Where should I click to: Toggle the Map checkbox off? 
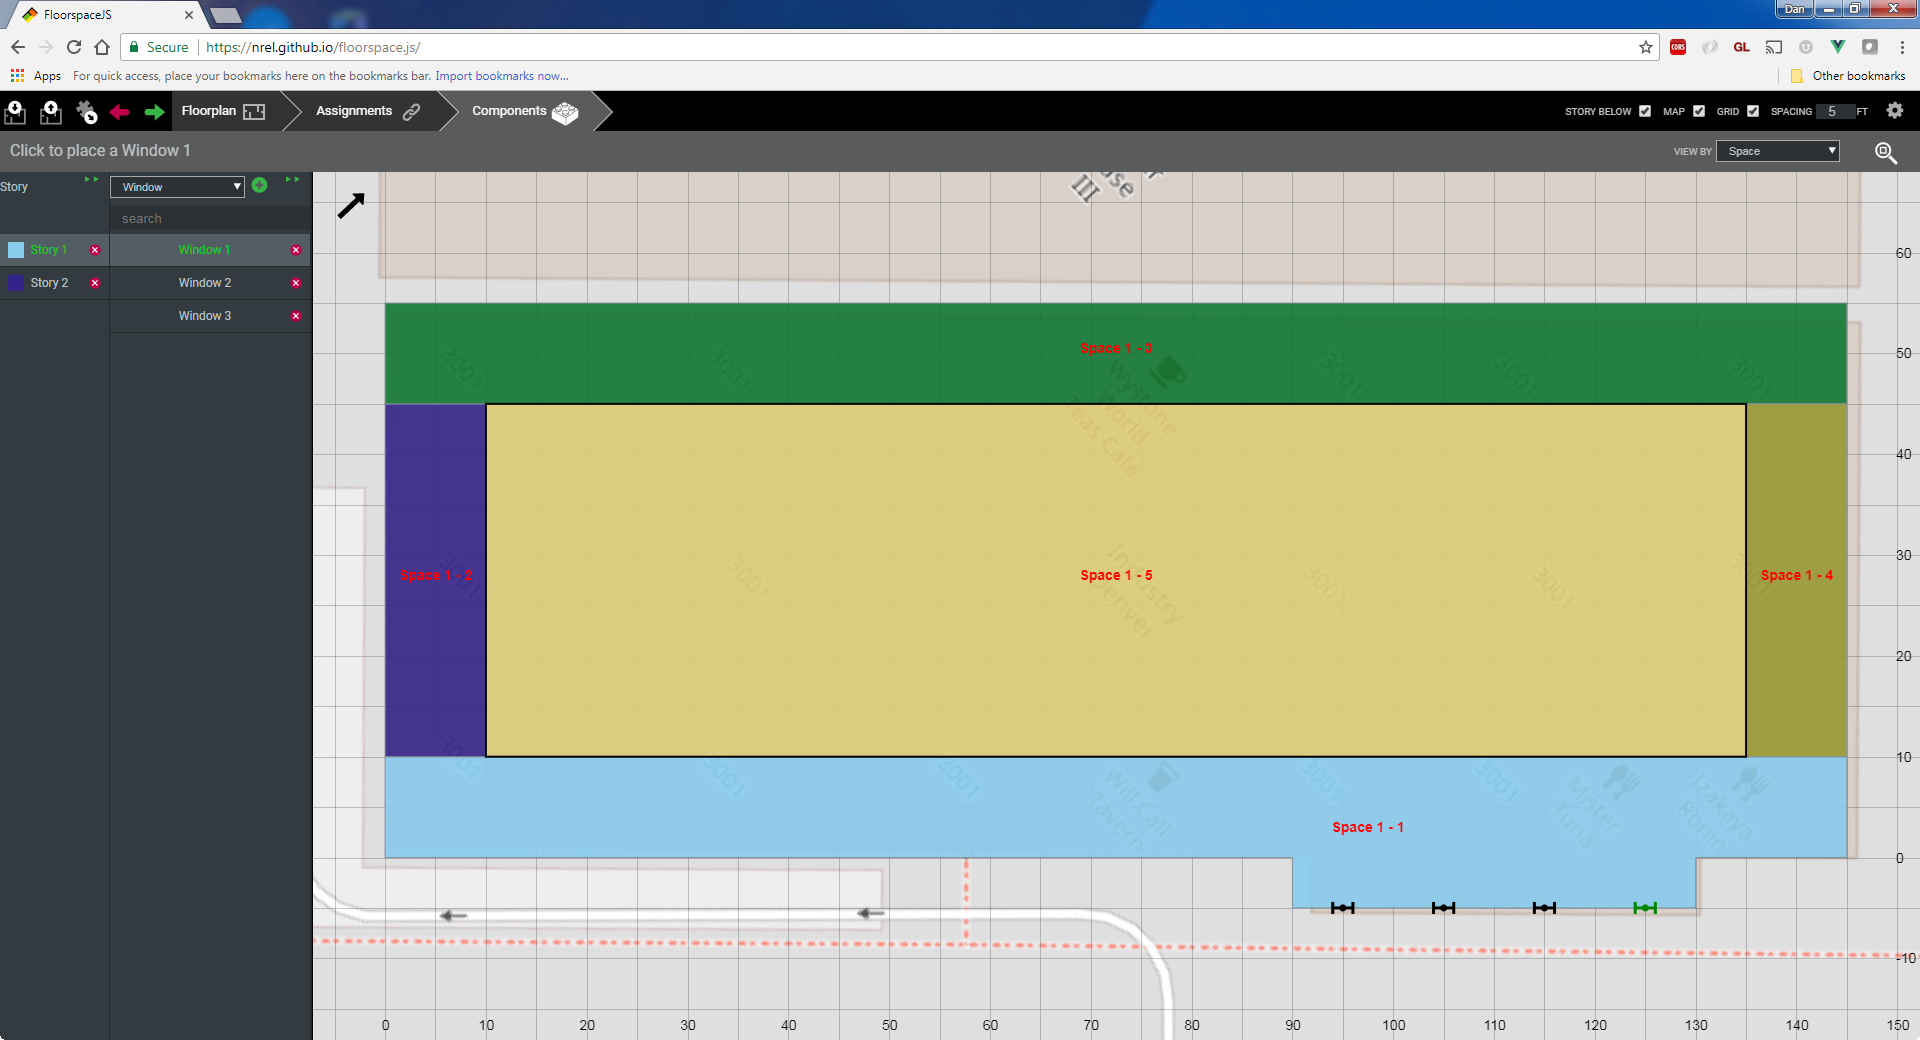(x=1699, y=111)
